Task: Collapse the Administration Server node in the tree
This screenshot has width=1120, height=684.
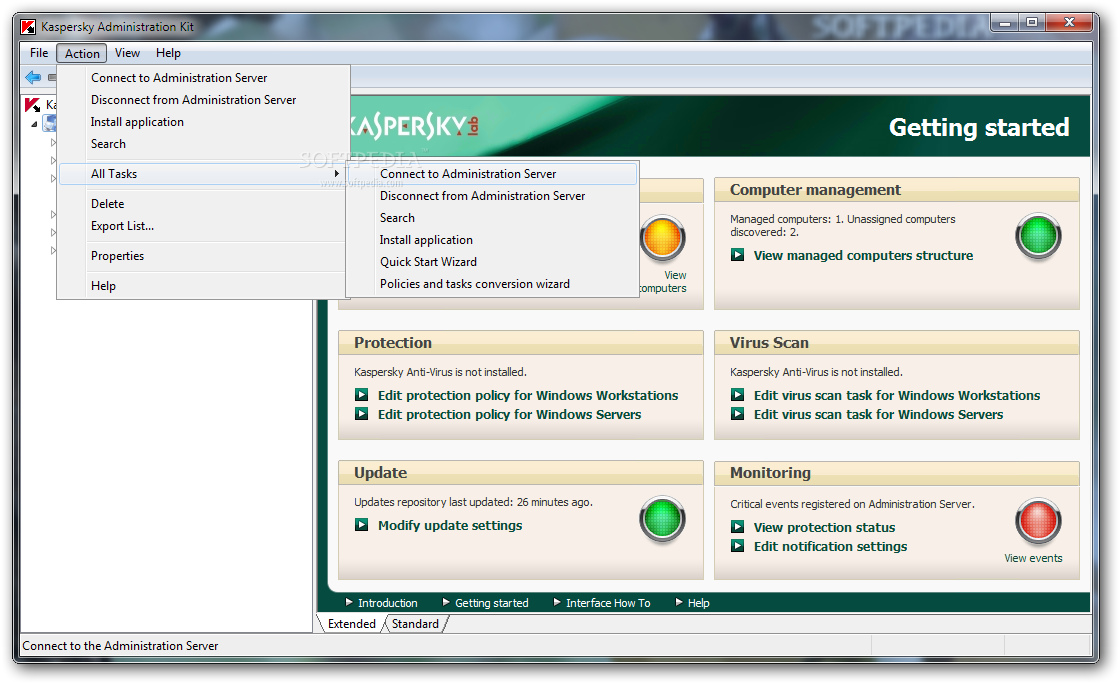Action: [34, 124]
